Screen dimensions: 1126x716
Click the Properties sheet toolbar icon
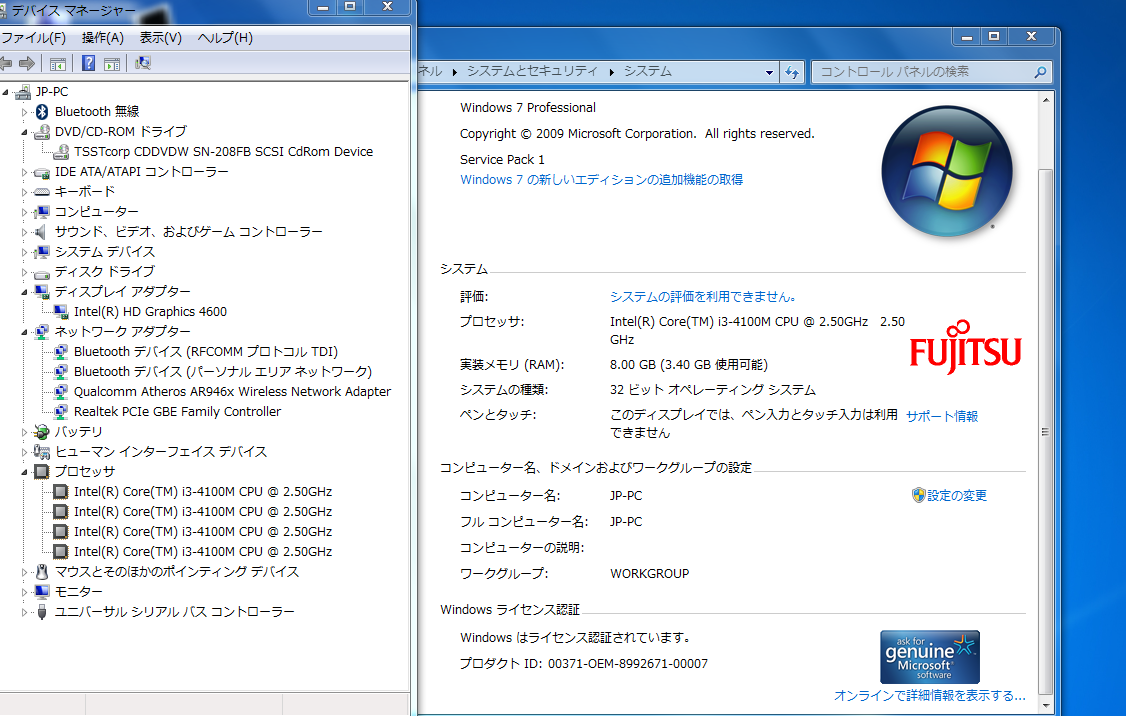point(112,64)
